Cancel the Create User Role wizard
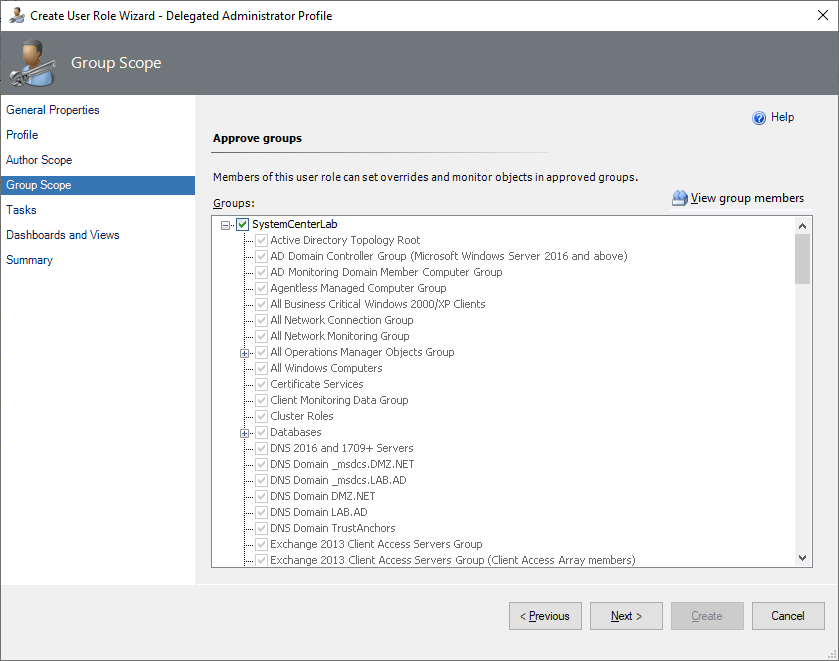Screen dimensions: 839x661 [788, 616]
